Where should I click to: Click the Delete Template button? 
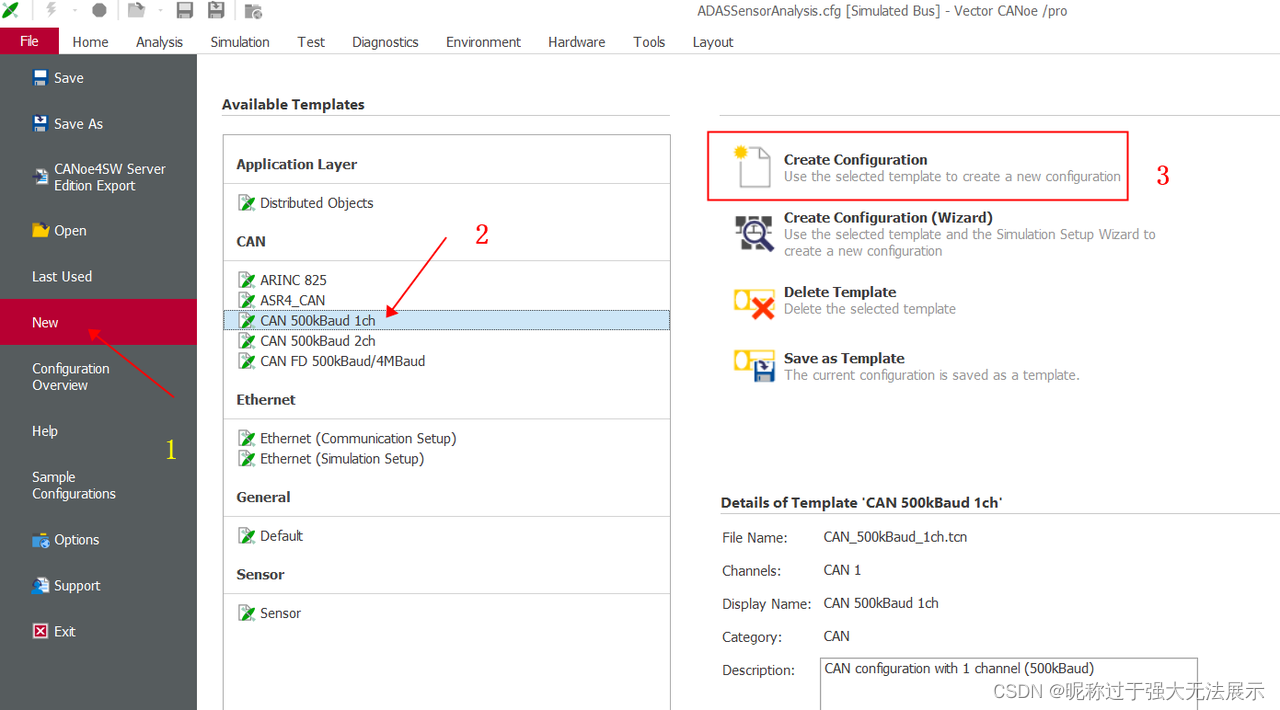click(x=845, y=300)
